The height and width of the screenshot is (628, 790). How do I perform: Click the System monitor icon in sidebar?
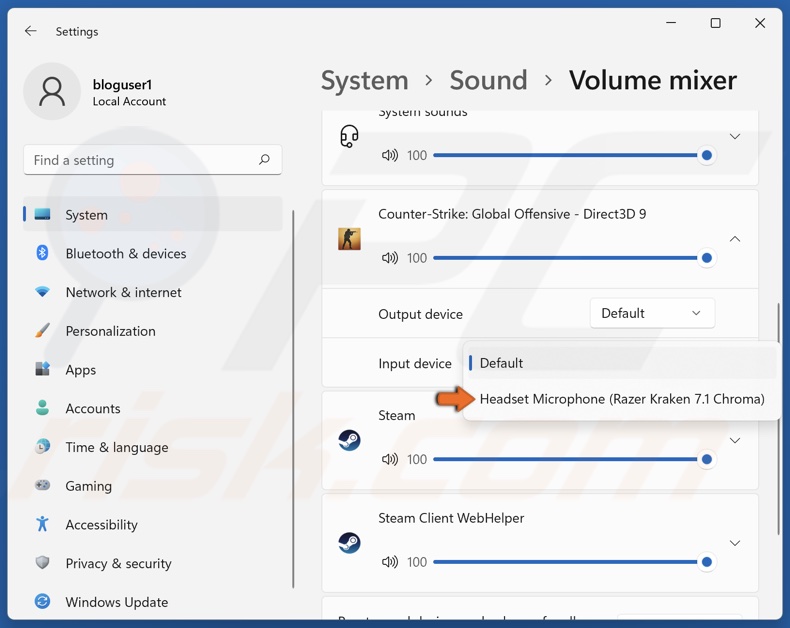point(42,214)
